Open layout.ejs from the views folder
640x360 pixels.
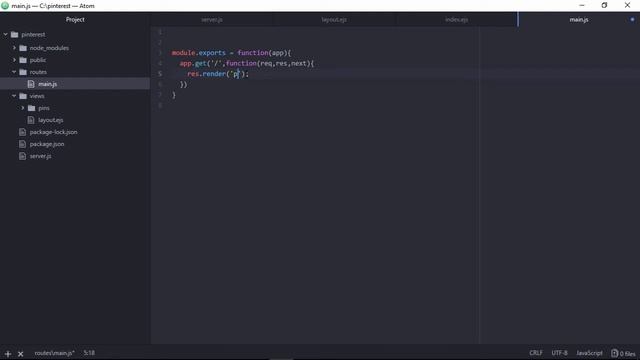tap(51, 120)
